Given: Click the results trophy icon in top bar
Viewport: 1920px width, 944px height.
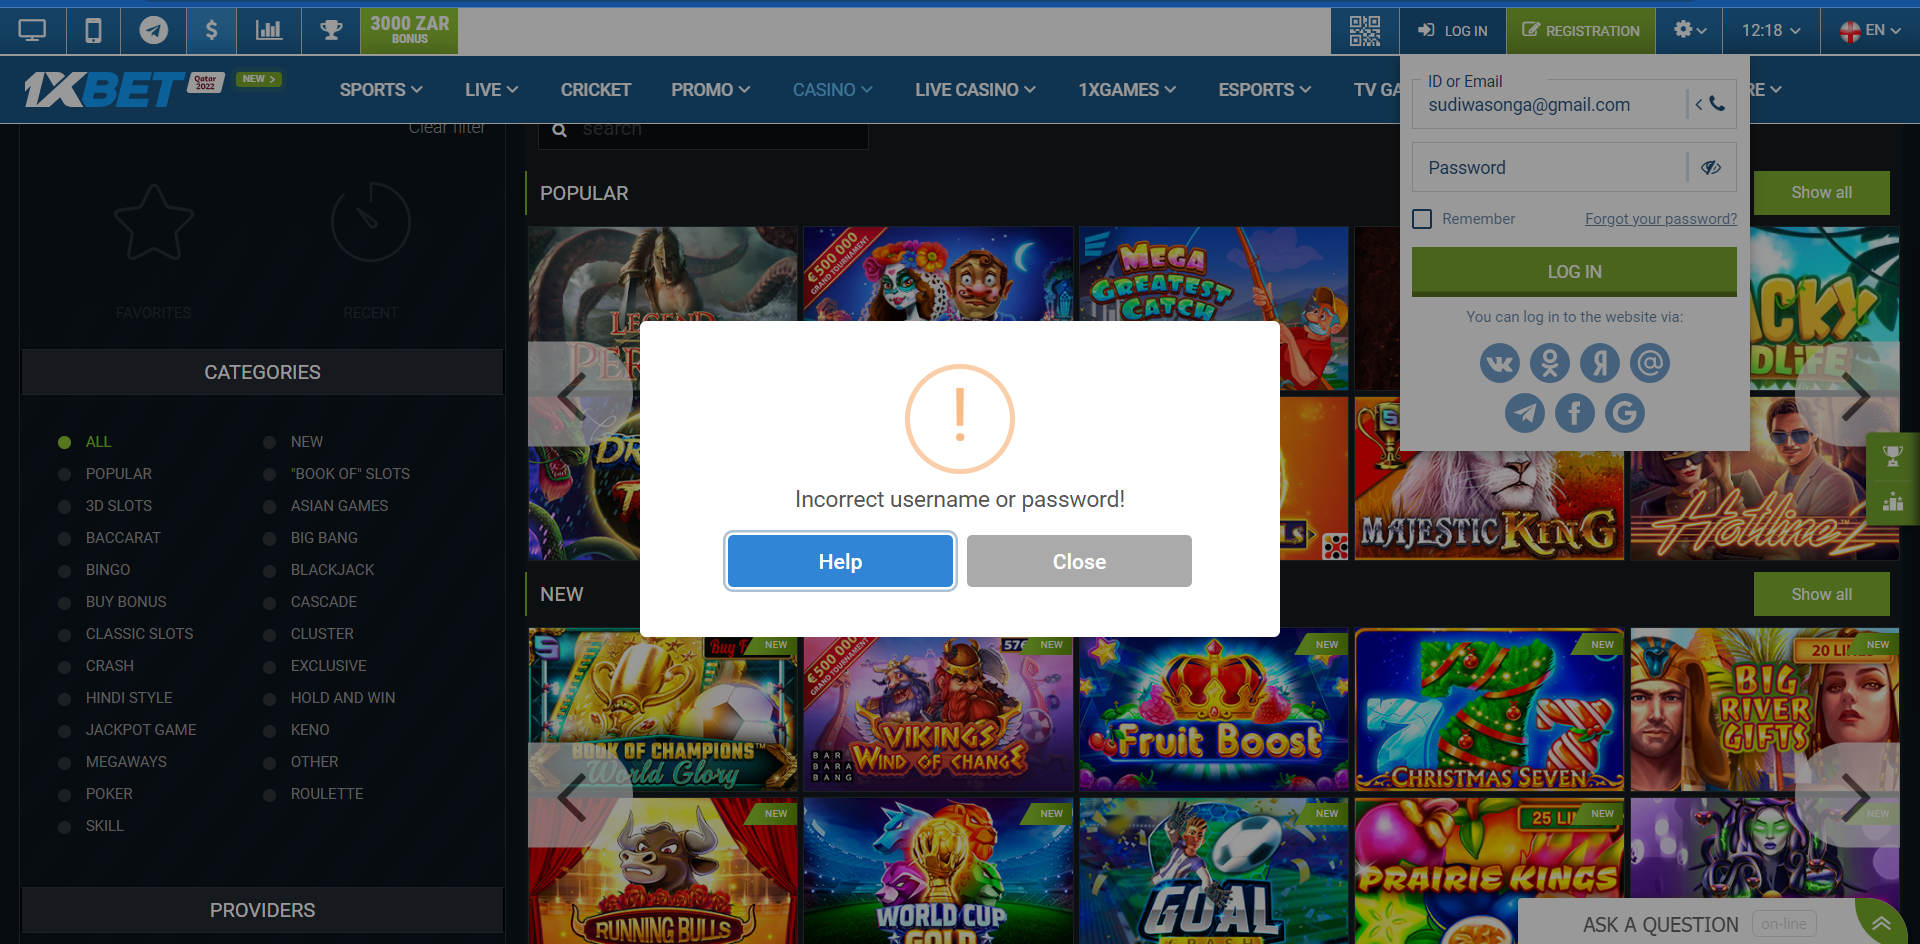Looking at the screenshot, I should [331, 31].
